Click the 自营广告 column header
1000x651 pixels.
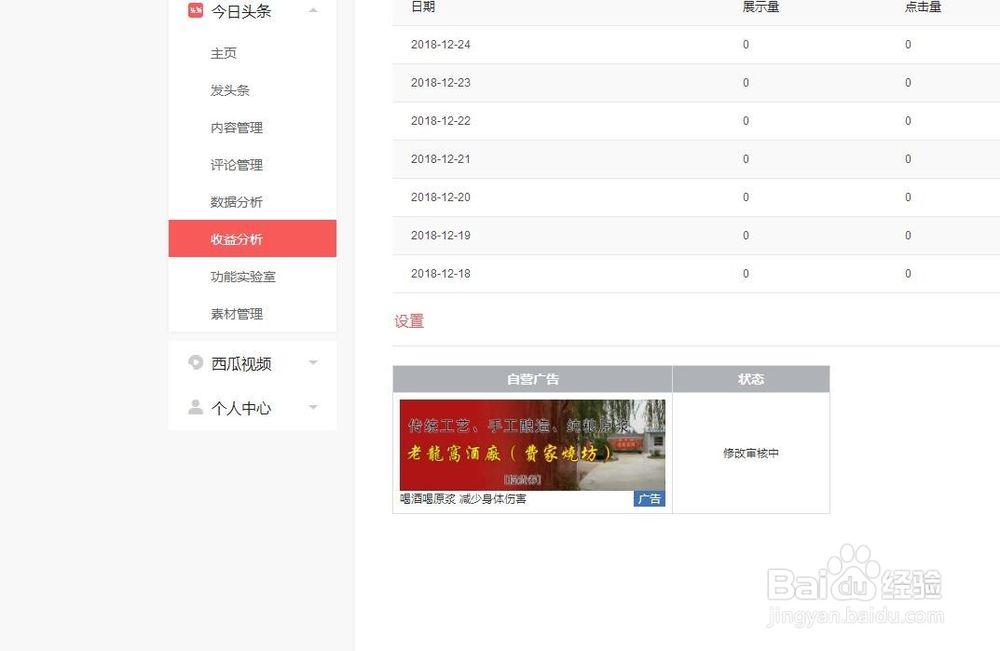533,379
